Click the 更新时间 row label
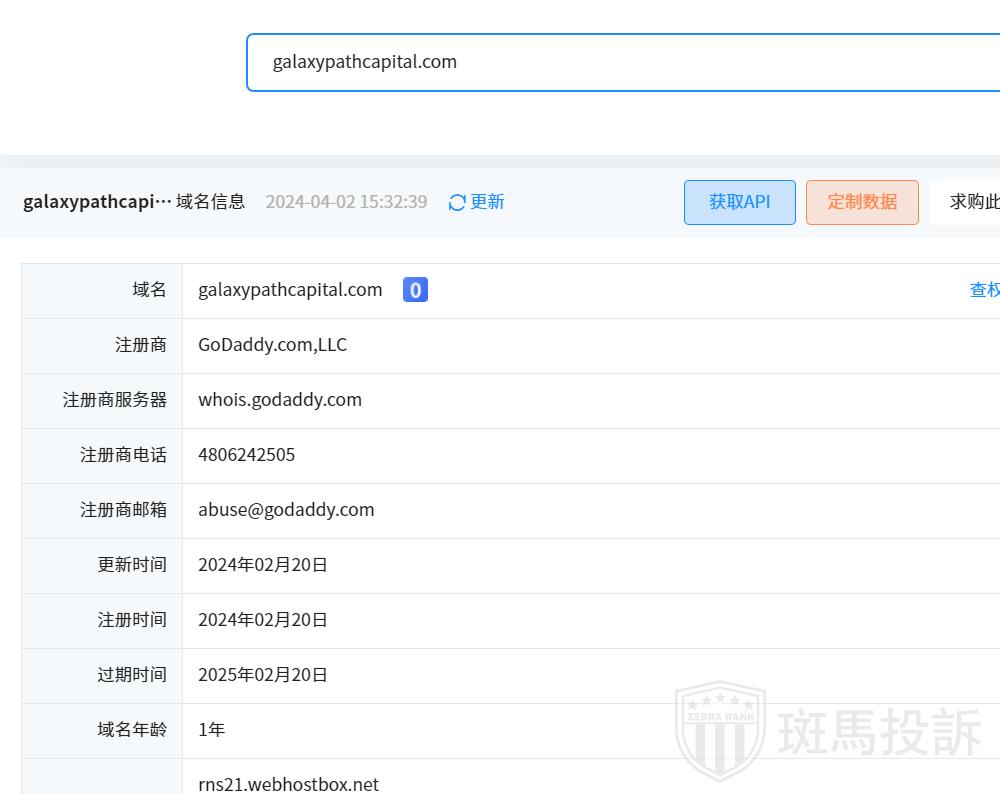The height and width of the screenshot is (794, 1000). point(132,565)
